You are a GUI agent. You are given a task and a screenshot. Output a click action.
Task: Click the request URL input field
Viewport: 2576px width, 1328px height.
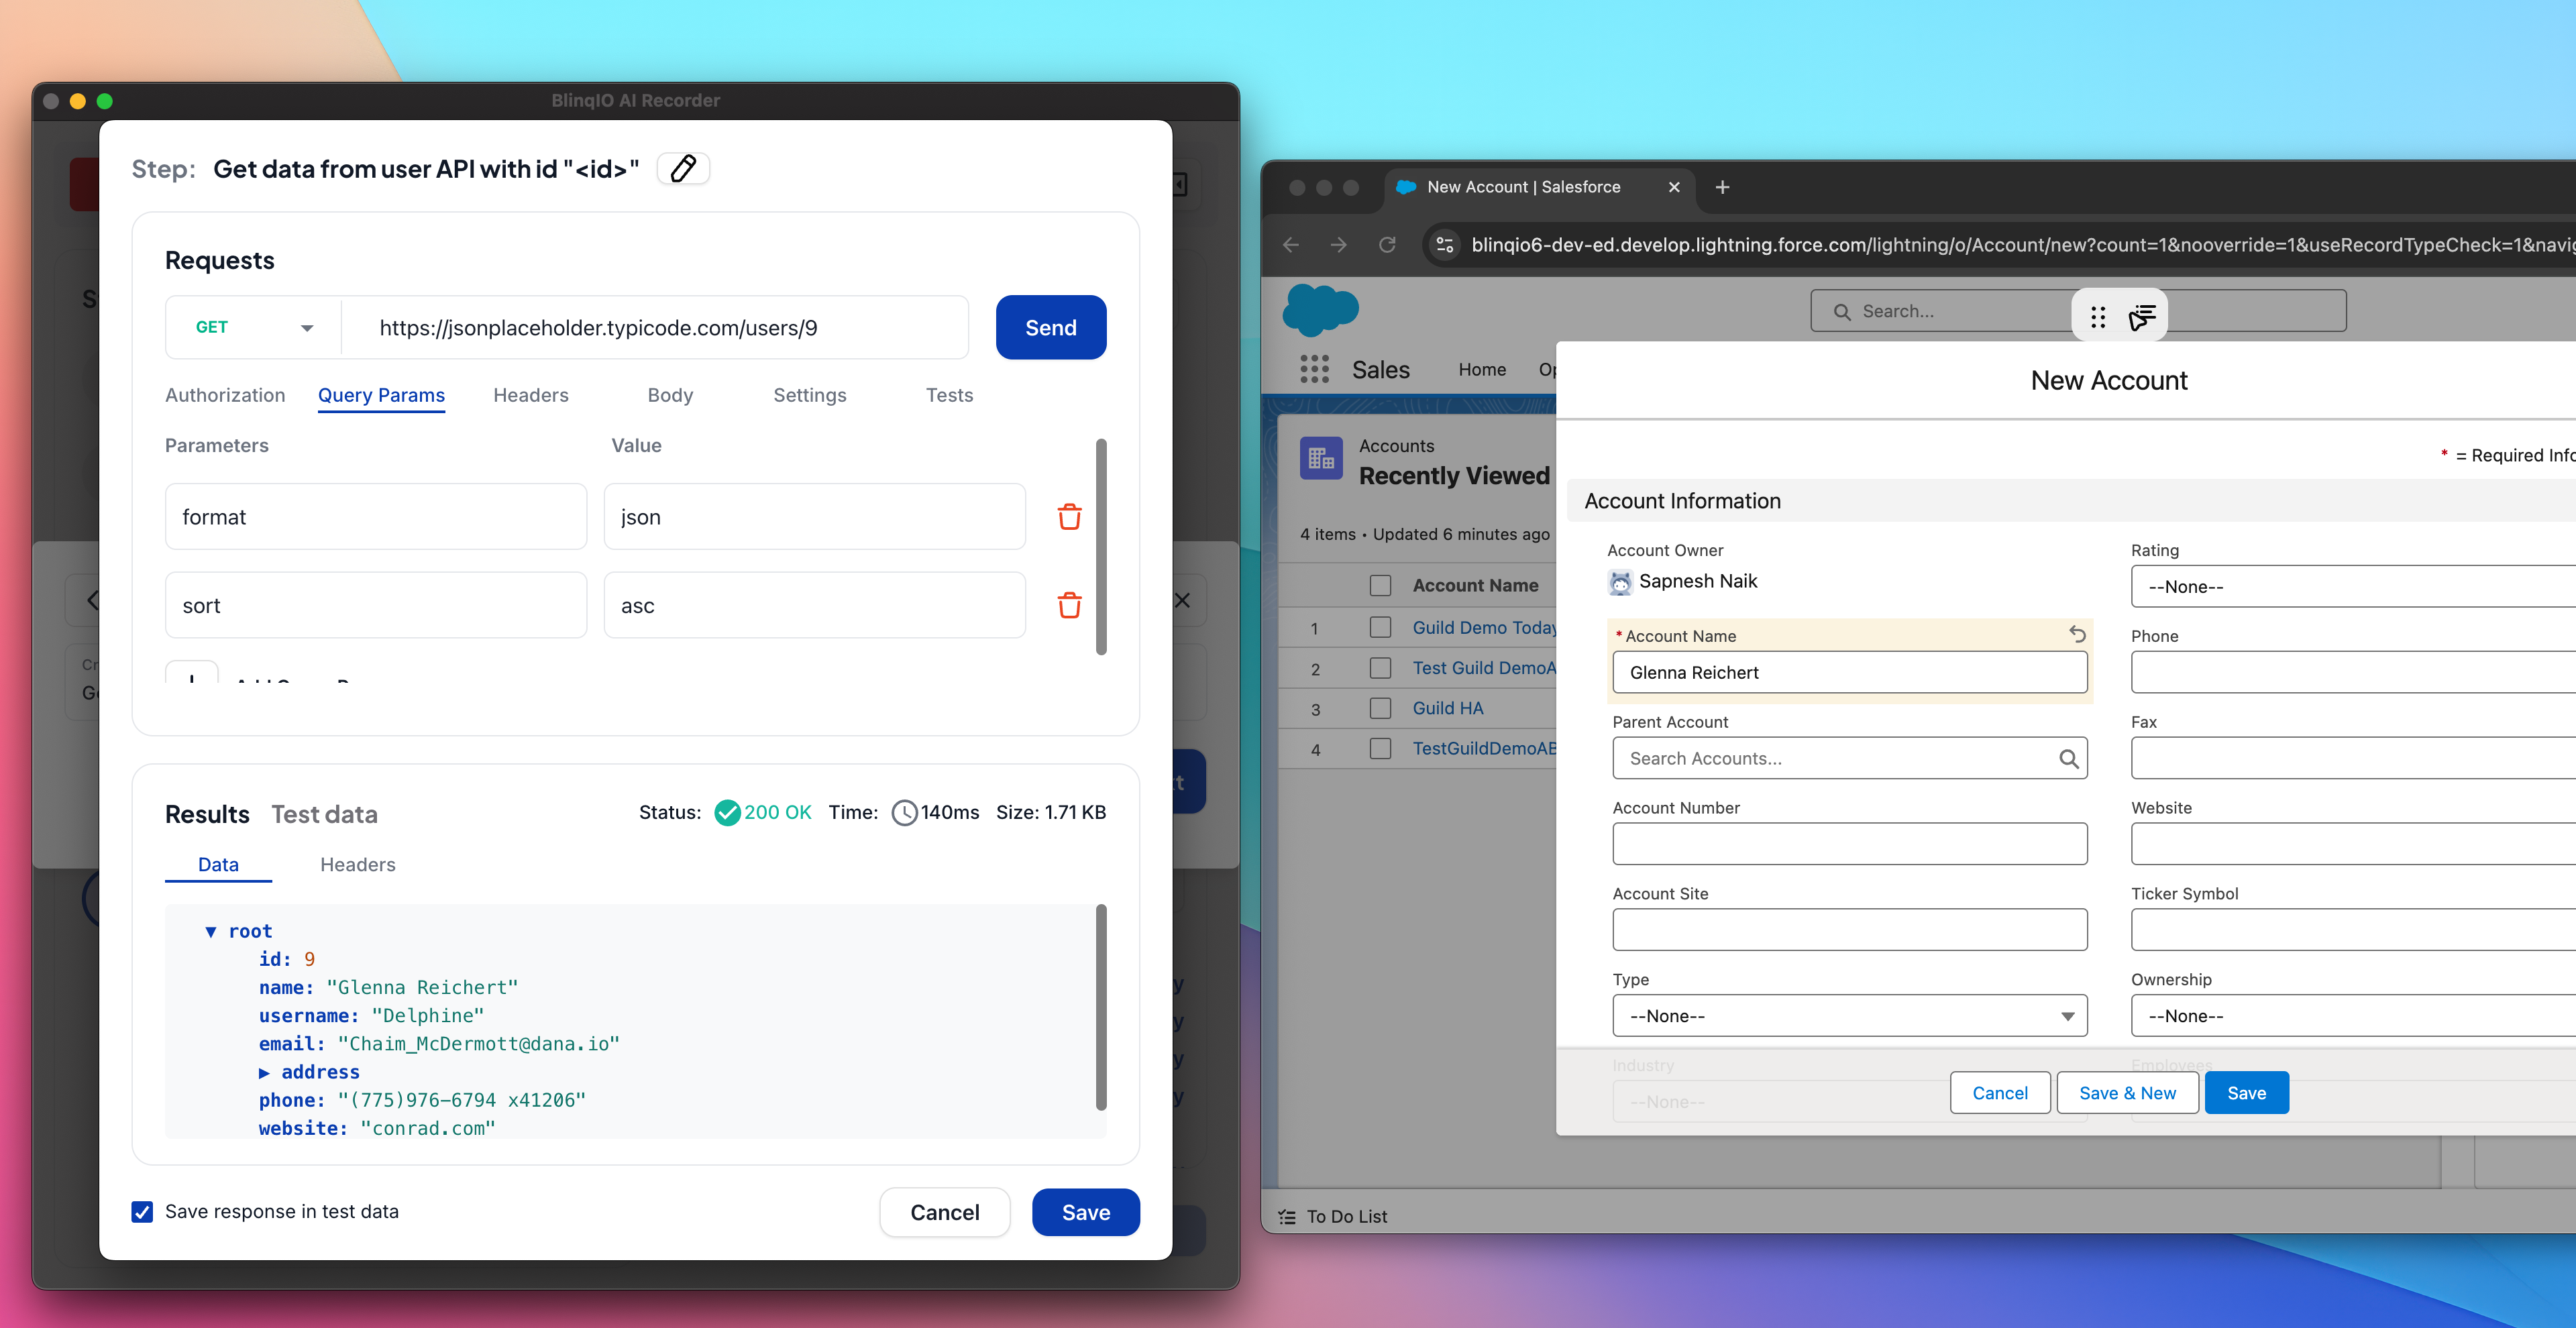pos(655,327)
